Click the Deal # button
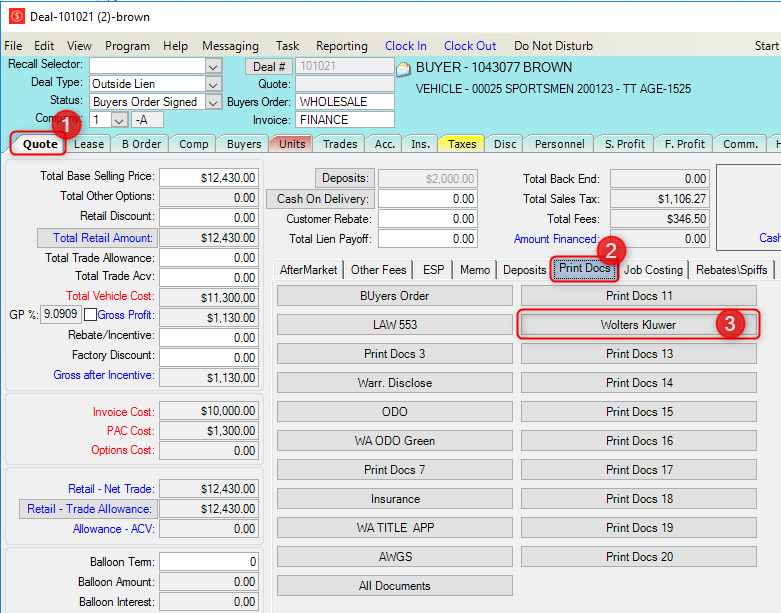This screenshot has width=781, height=613. point(268,67)
